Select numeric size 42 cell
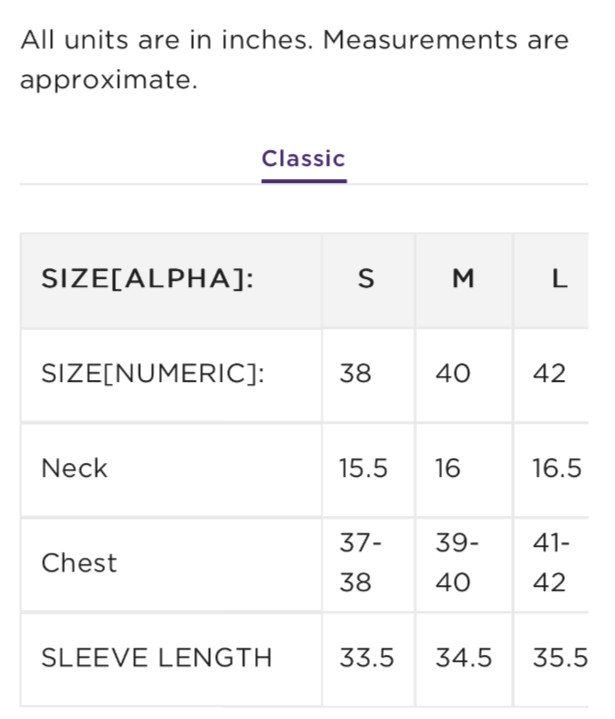This screenshot has width=615, height=719. pyautogui.click(x=549, y=374)
